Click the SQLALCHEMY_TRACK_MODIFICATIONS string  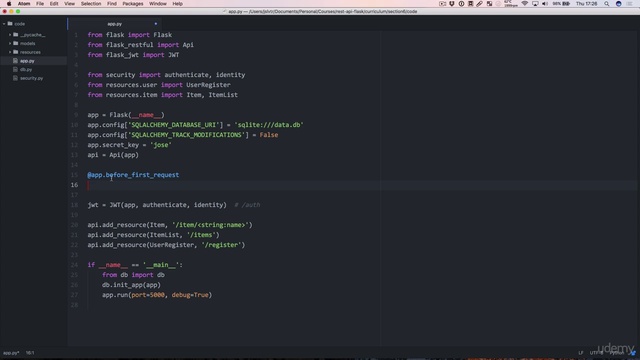(188, 135)
